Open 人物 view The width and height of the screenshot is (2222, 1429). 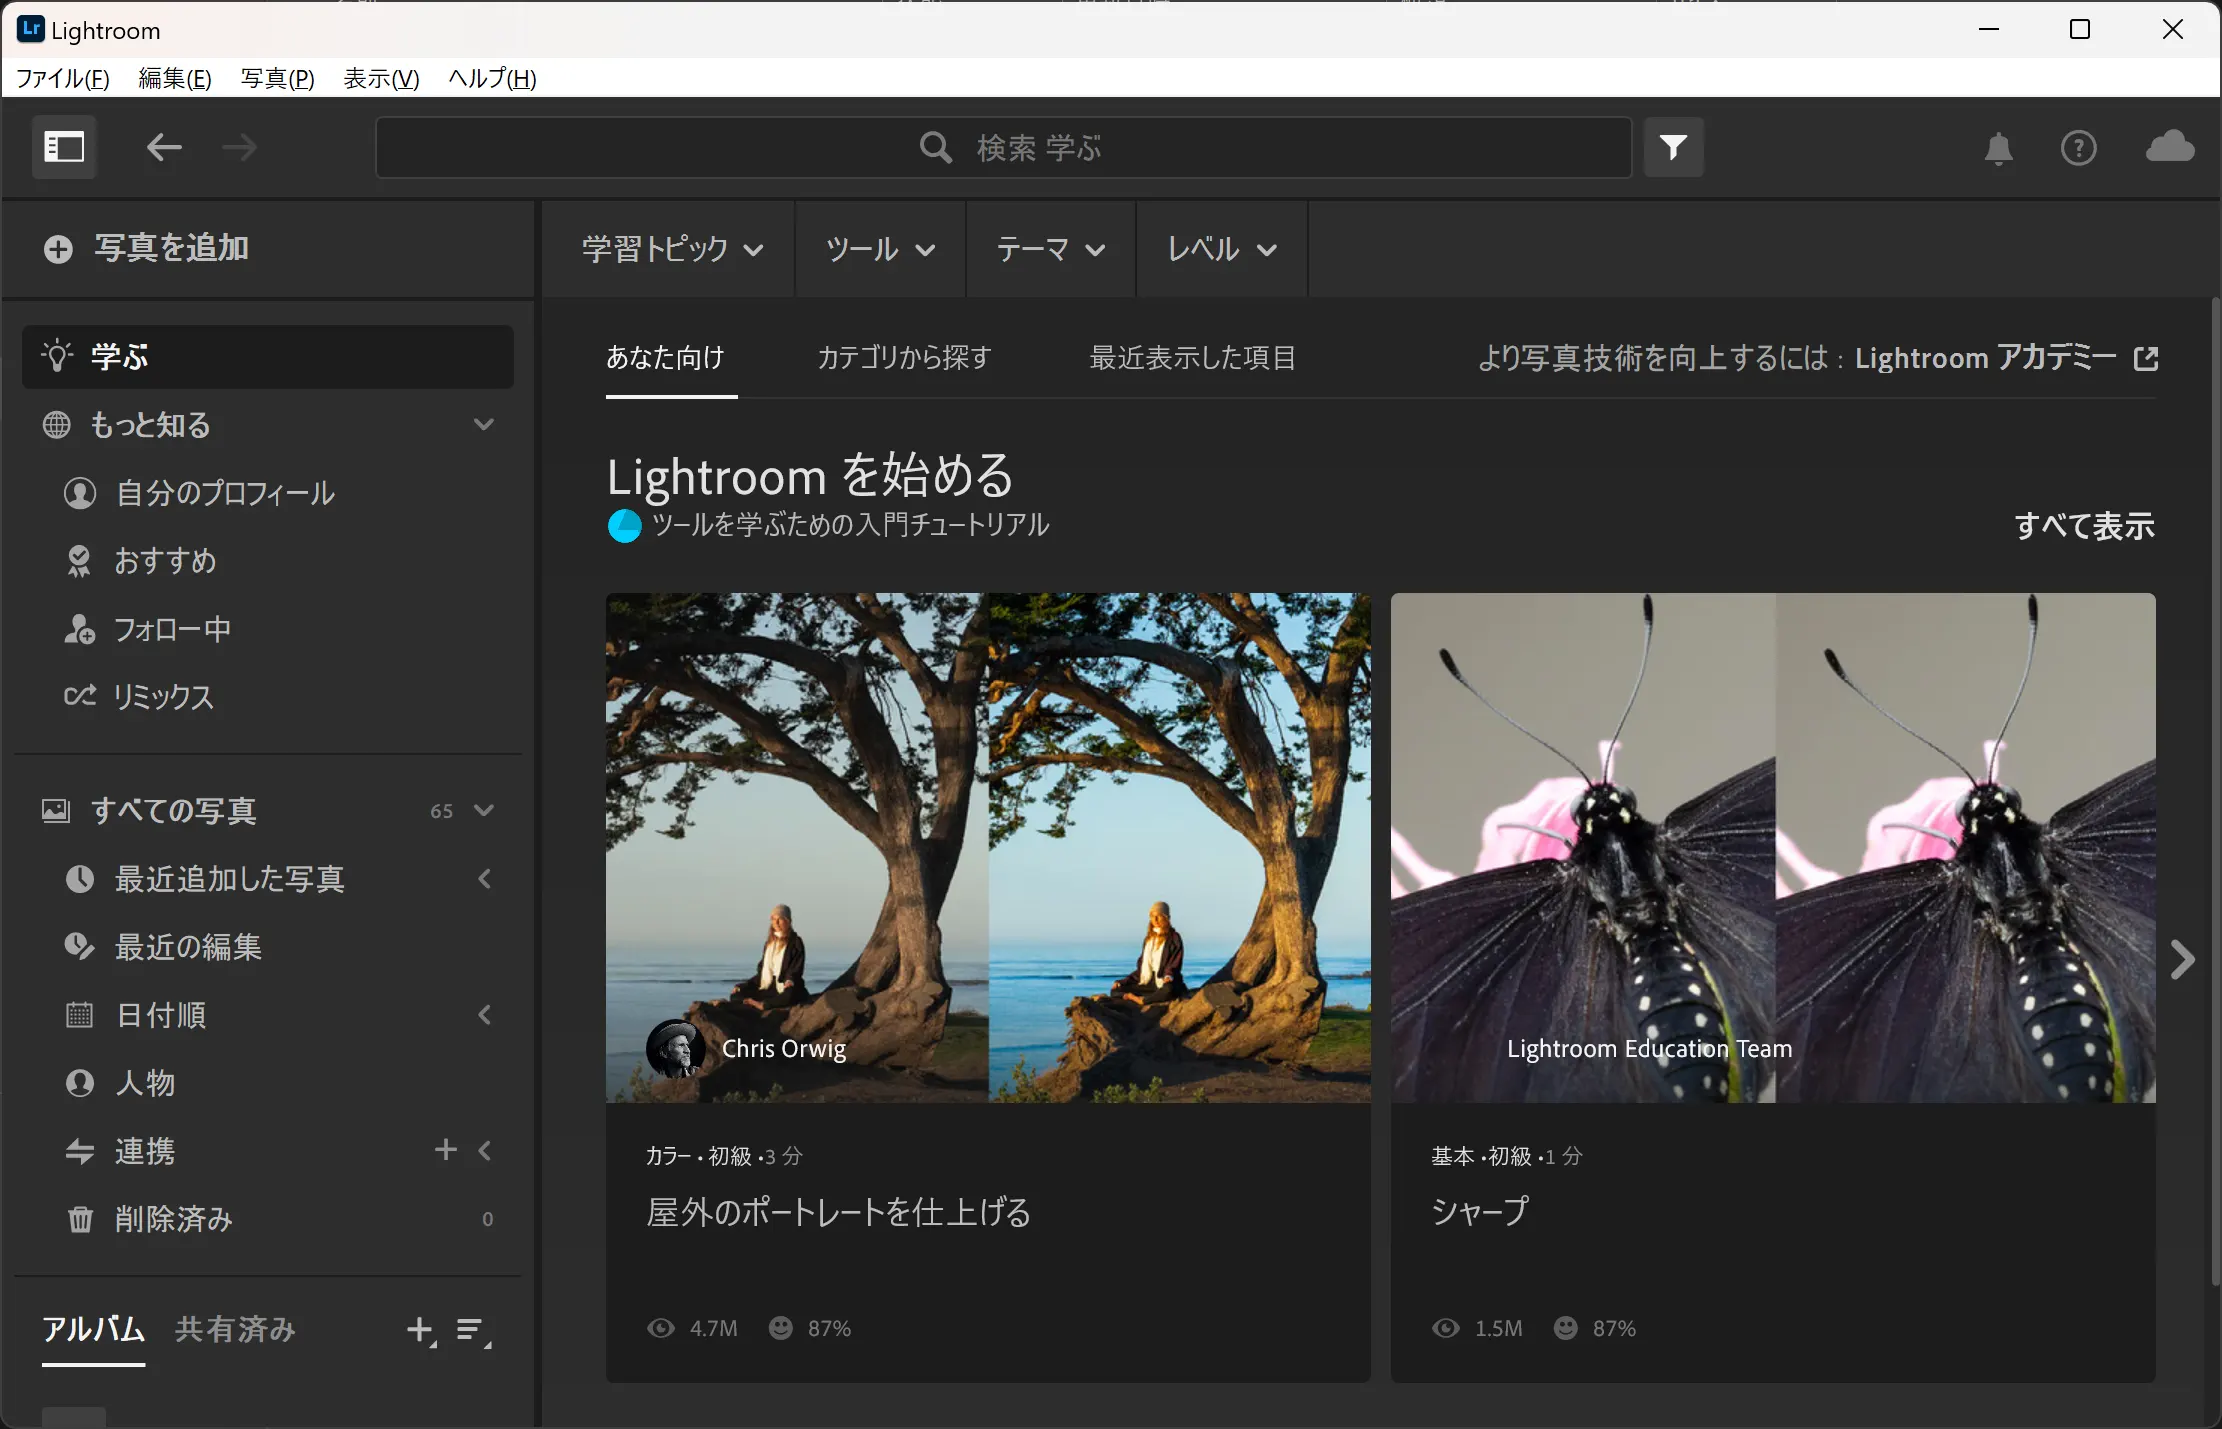point(120,1082)
